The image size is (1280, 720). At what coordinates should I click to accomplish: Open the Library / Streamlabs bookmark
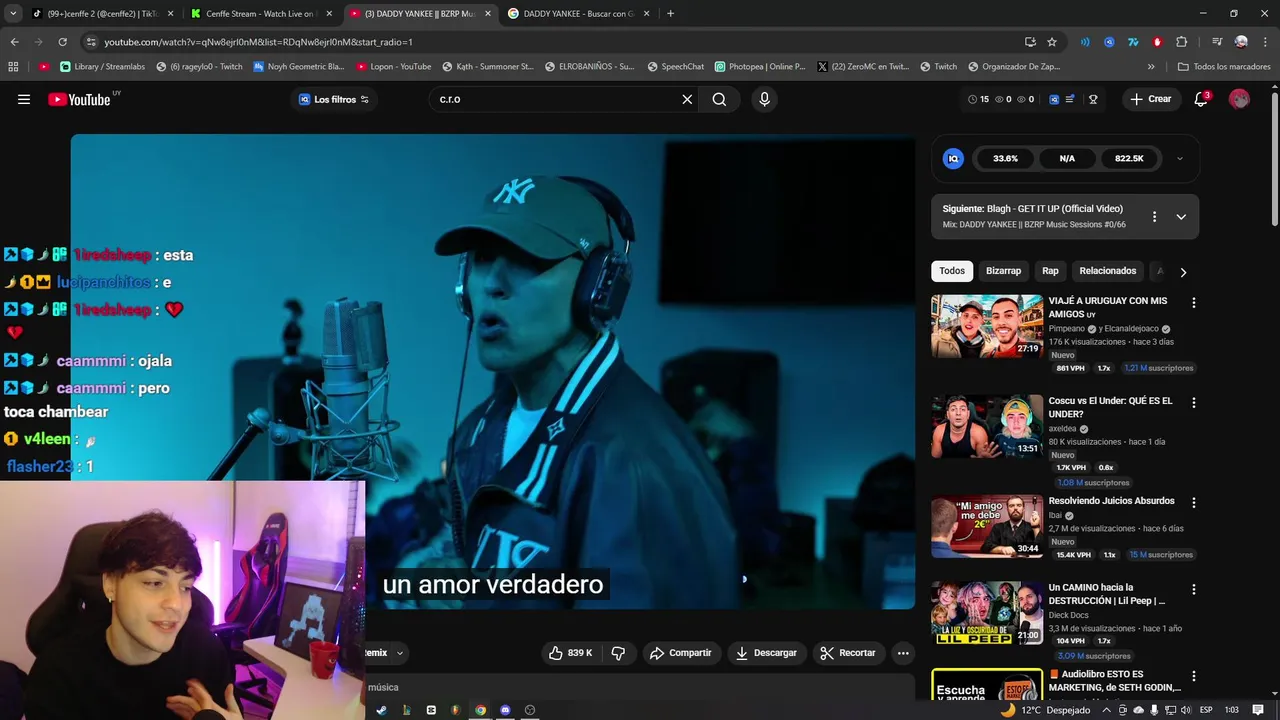click(x=103, y=67)
